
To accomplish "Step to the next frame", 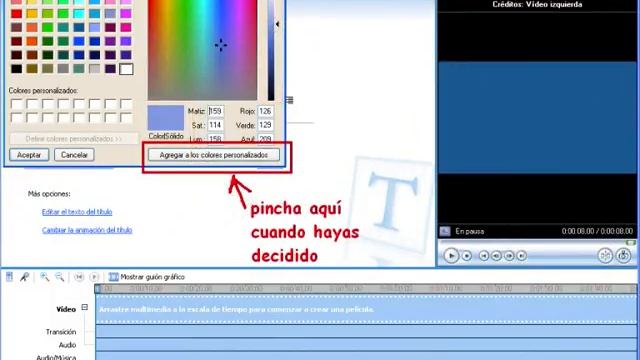I will point(509,256).
